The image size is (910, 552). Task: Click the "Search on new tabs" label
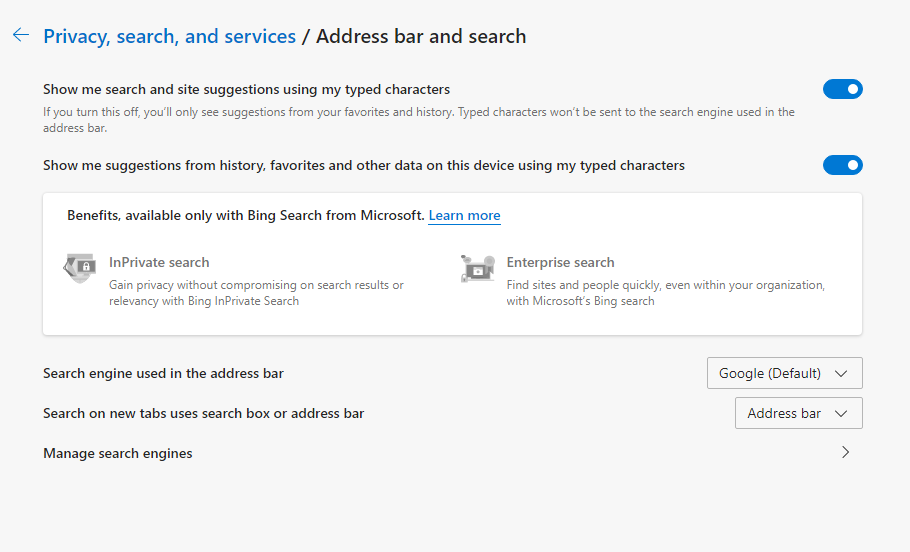(203, 413)
